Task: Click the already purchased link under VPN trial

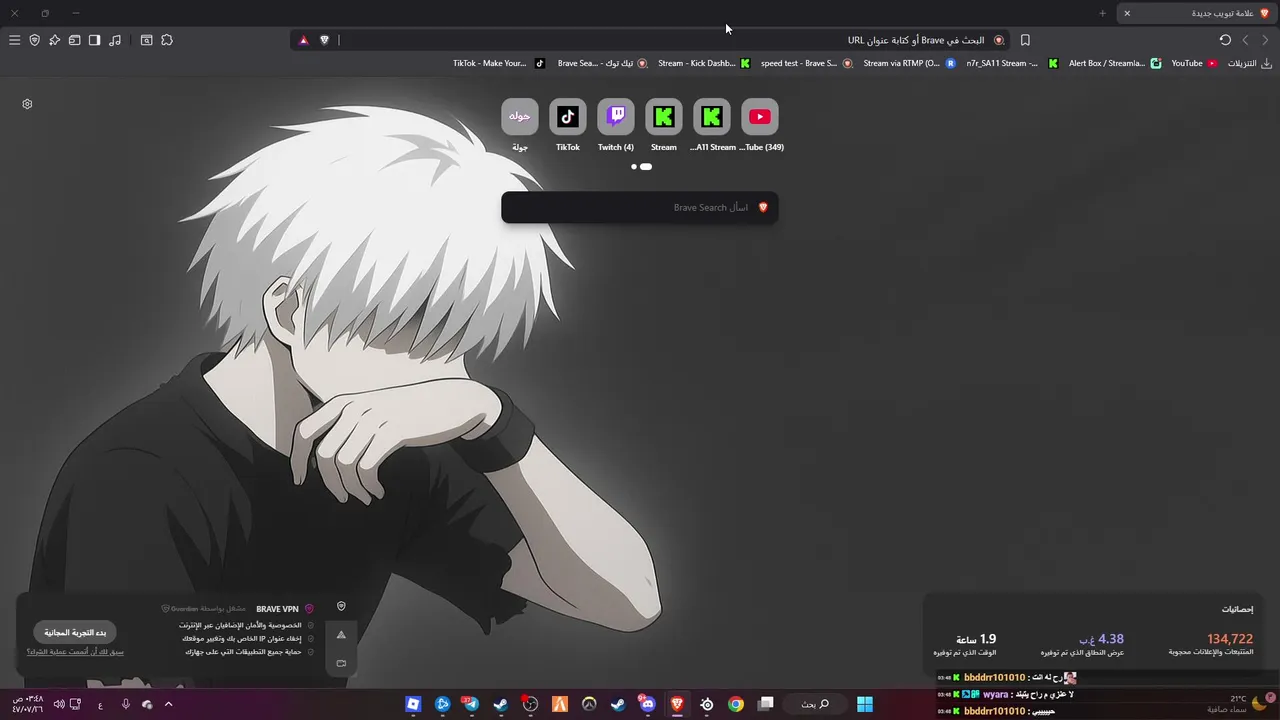Action: [75, 652]
